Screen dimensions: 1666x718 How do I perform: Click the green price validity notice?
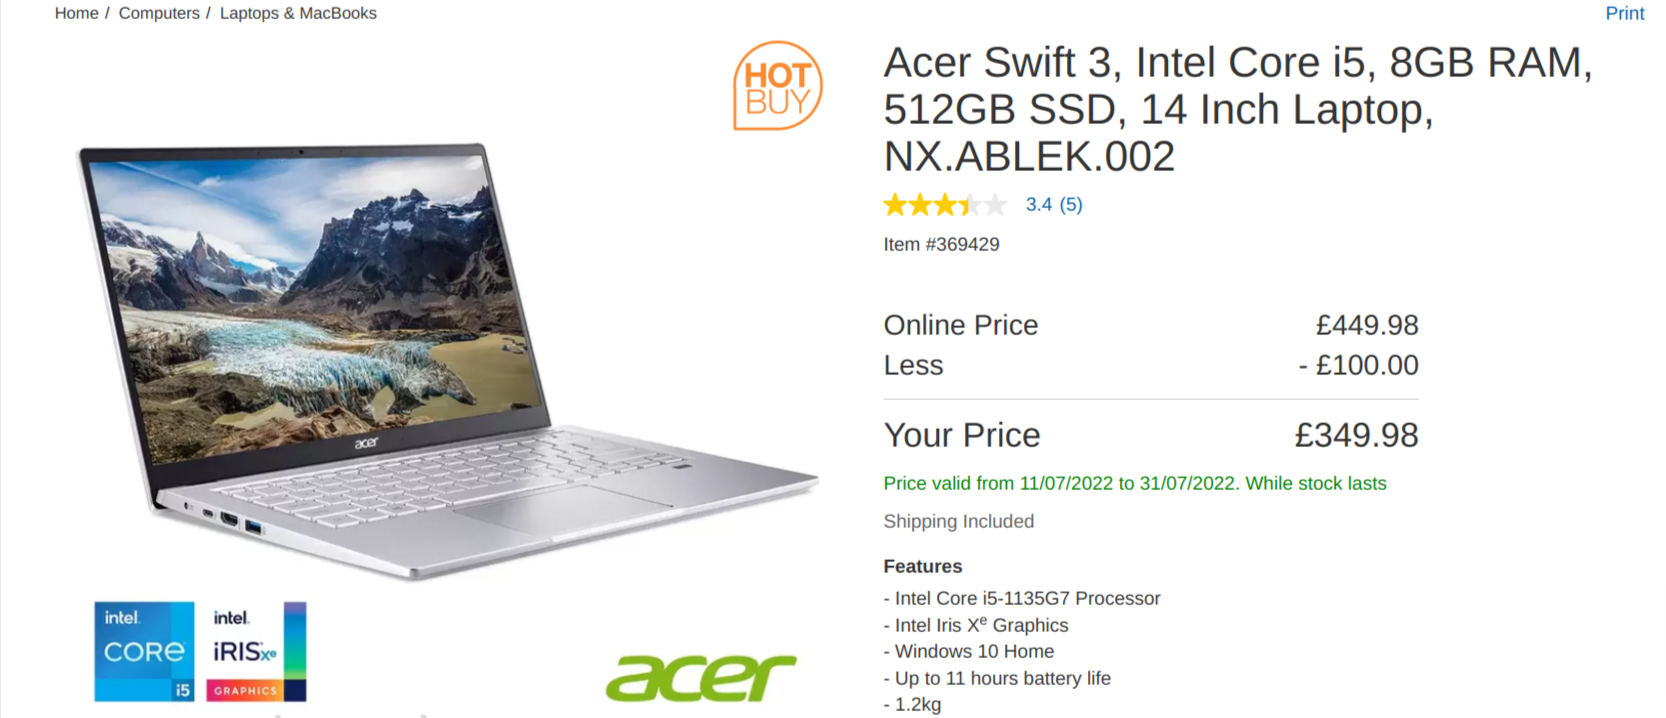1135,483
